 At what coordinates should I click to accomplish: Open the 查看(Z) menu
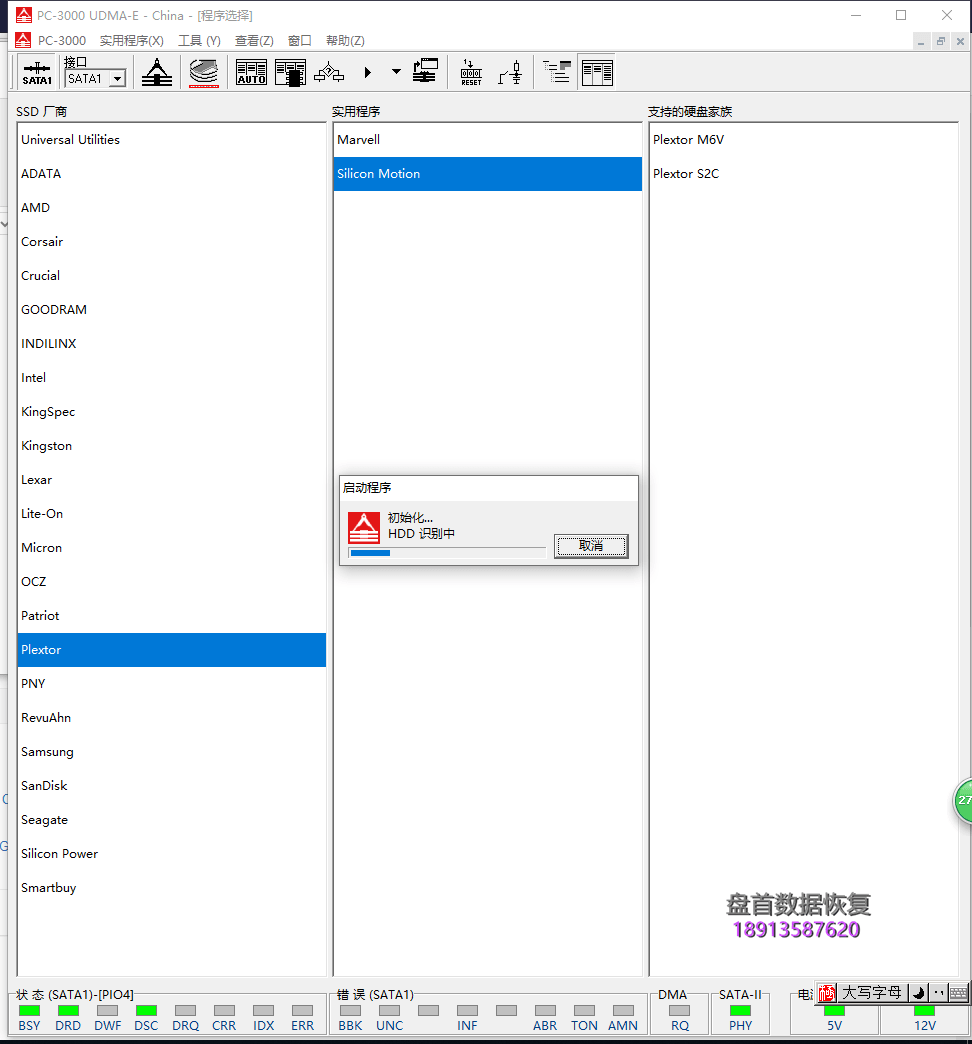254,41
